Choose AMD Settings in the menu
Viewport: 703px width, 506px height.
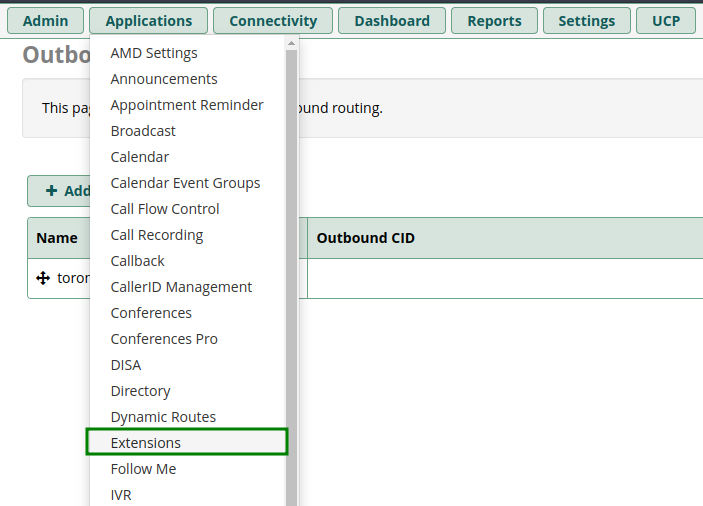click(154, 53)
